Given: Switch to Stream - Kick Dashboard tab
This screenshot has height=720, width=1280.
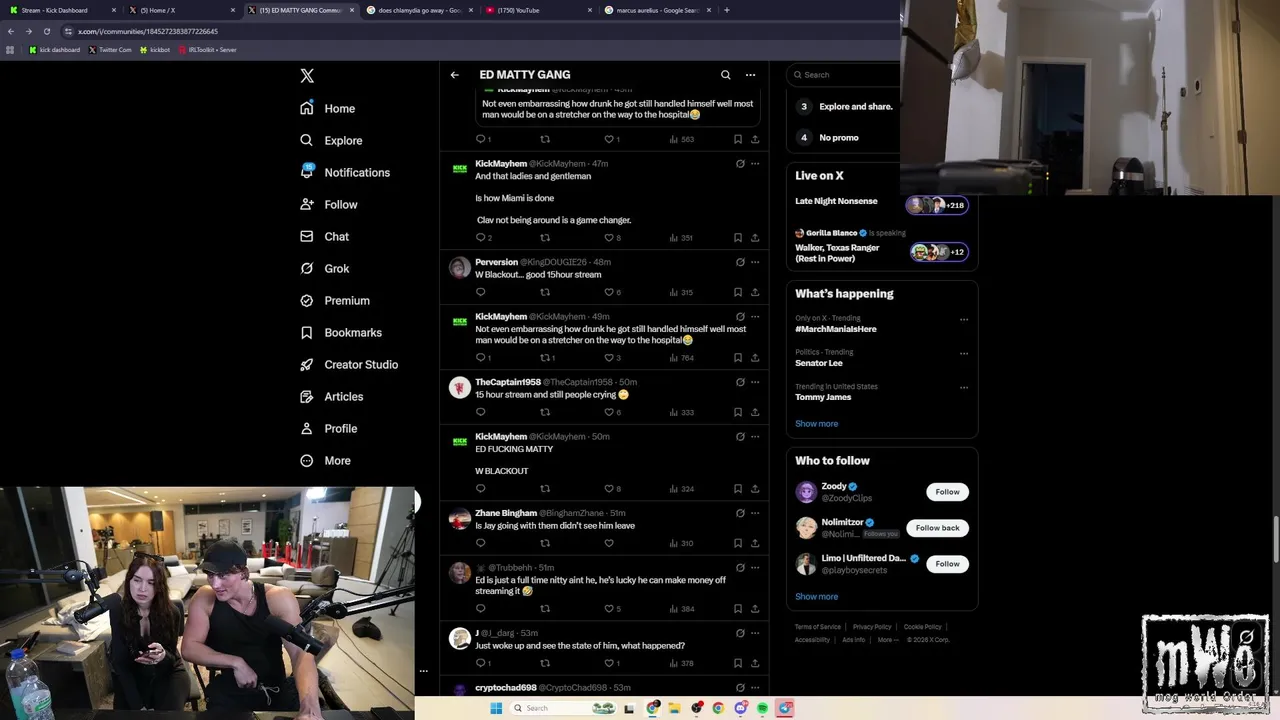Looking at the screenshot, I should (x=60, y=10).
